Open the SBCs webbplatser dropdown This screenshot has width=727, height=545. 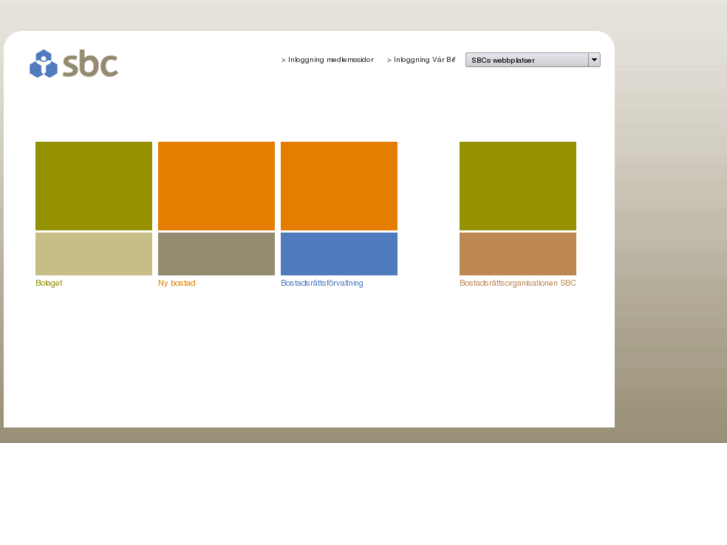tap(533, 60)
